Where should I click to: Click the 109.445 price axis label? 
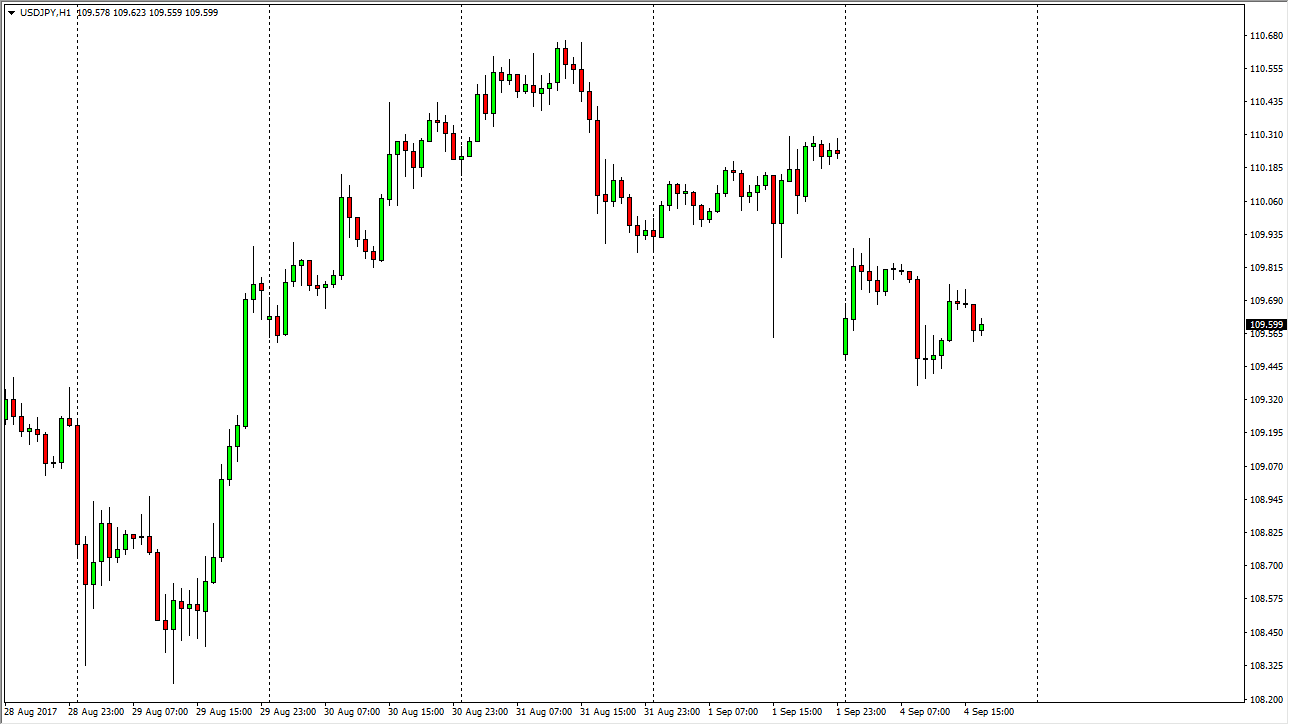click(1265, 367)
